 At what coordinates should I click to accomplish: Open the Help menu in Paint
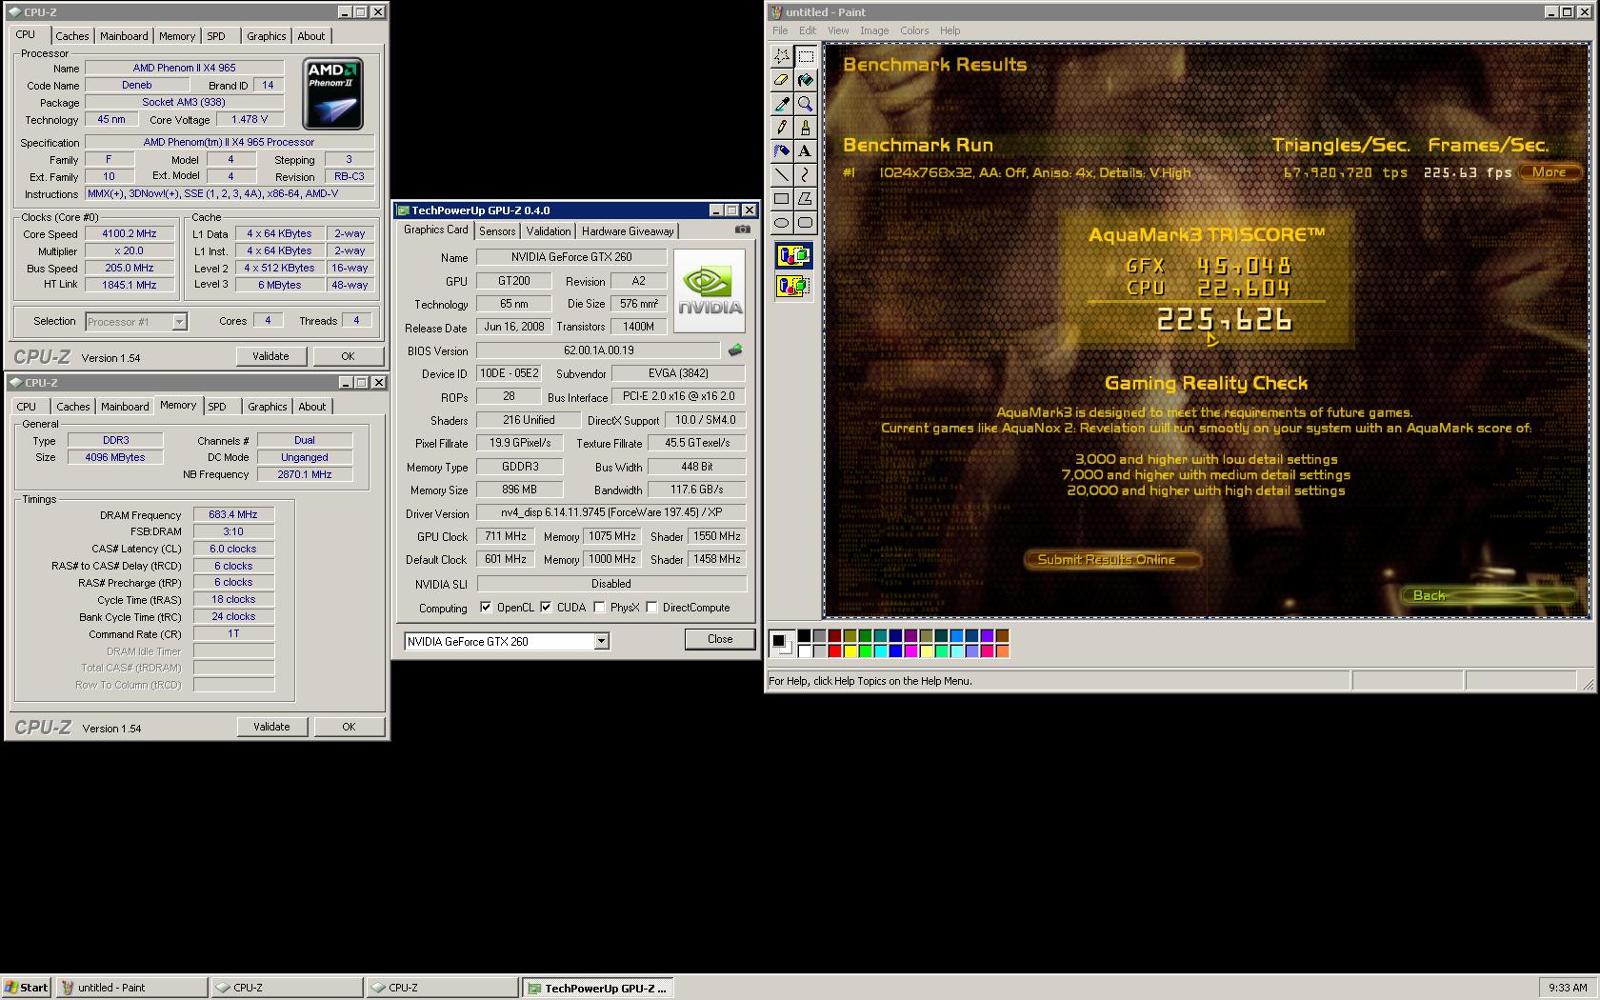pyautogui.click(x=950, y=31)
